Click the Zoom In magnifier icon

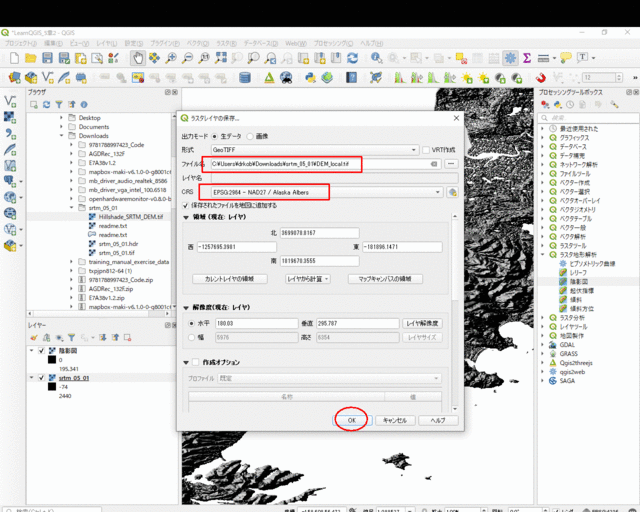[x=171, y=58]
